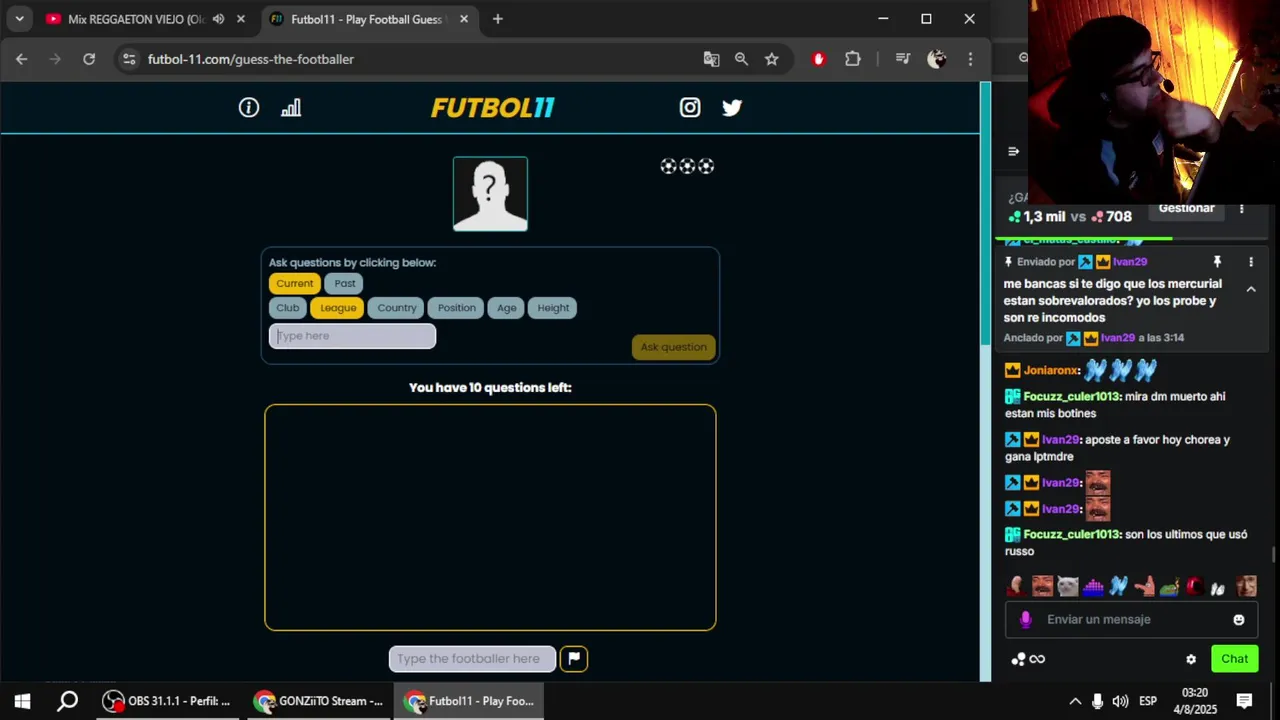1280x720 pixels.
Task: Go back in browser history
Action: pos(22,59)
